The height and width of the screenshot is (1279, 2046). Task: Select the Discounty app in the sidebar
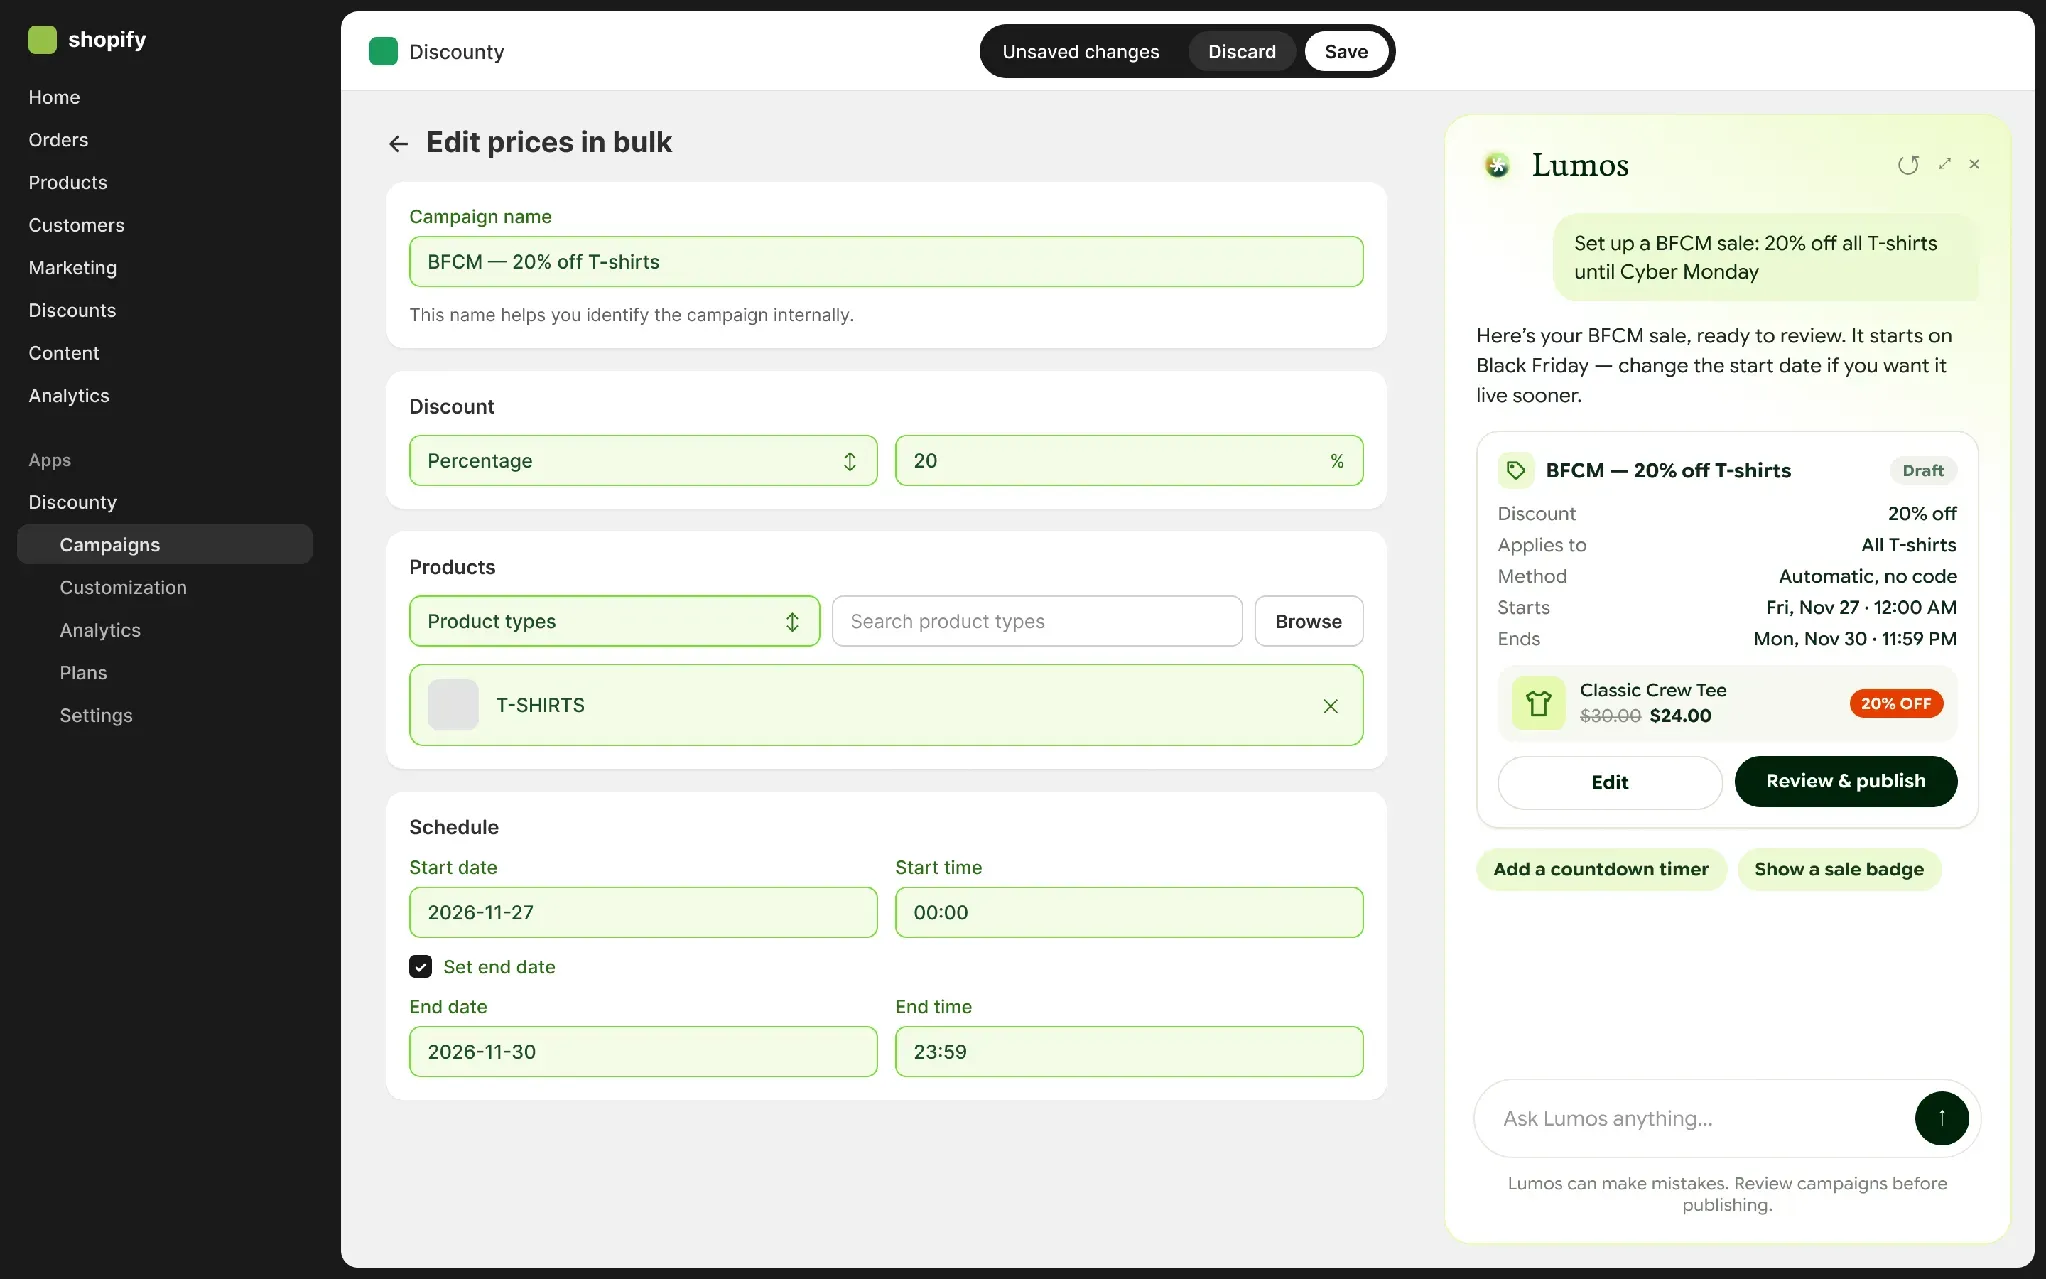click(x=72, y=502)
